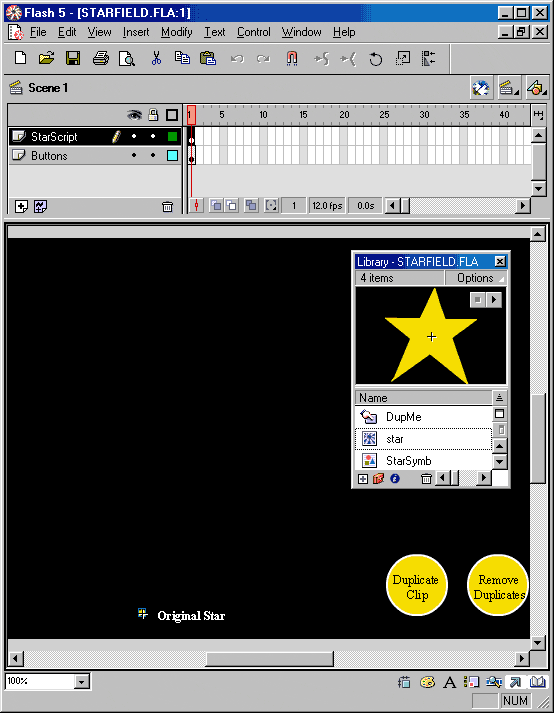Open the zoom percentage dropdown
554x713 pixels.
pos(82,681)
